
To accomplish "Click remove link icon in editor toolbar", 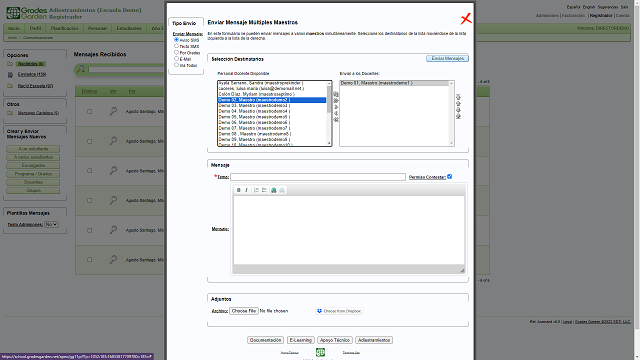I will click(x=282, y=190).
